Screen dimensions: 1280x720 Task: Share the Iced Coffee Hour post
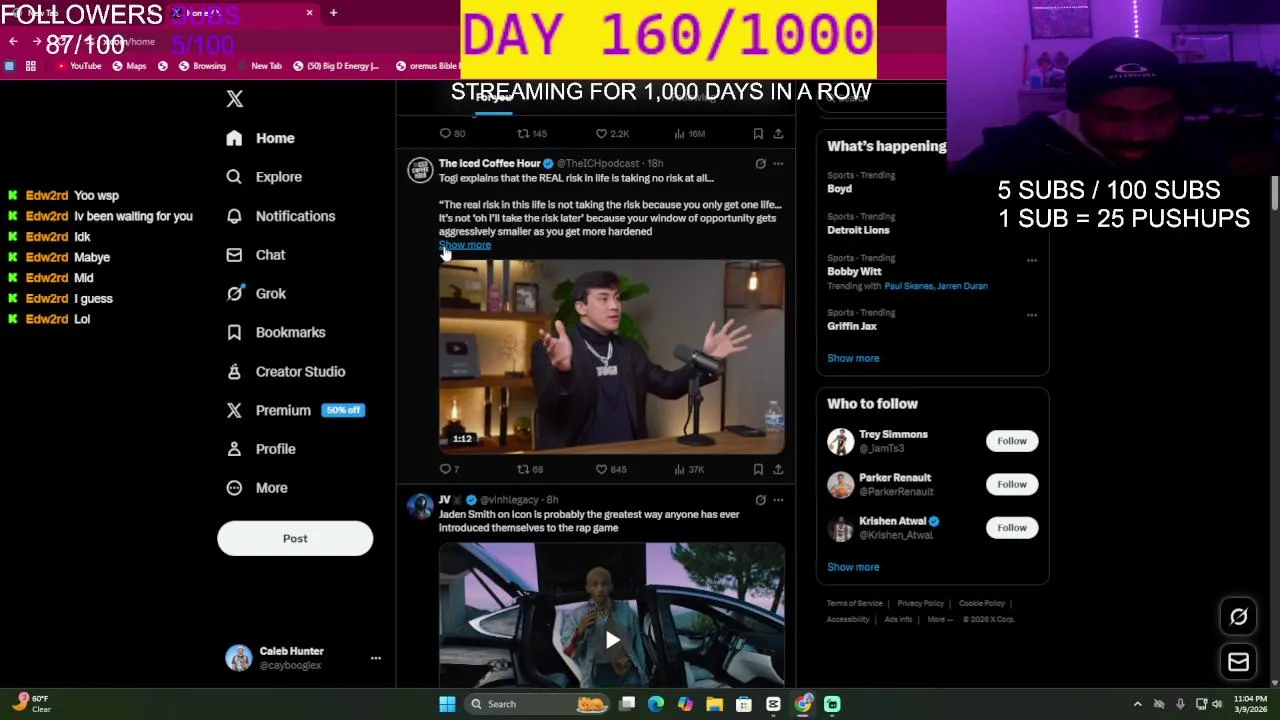click(778, 469)
